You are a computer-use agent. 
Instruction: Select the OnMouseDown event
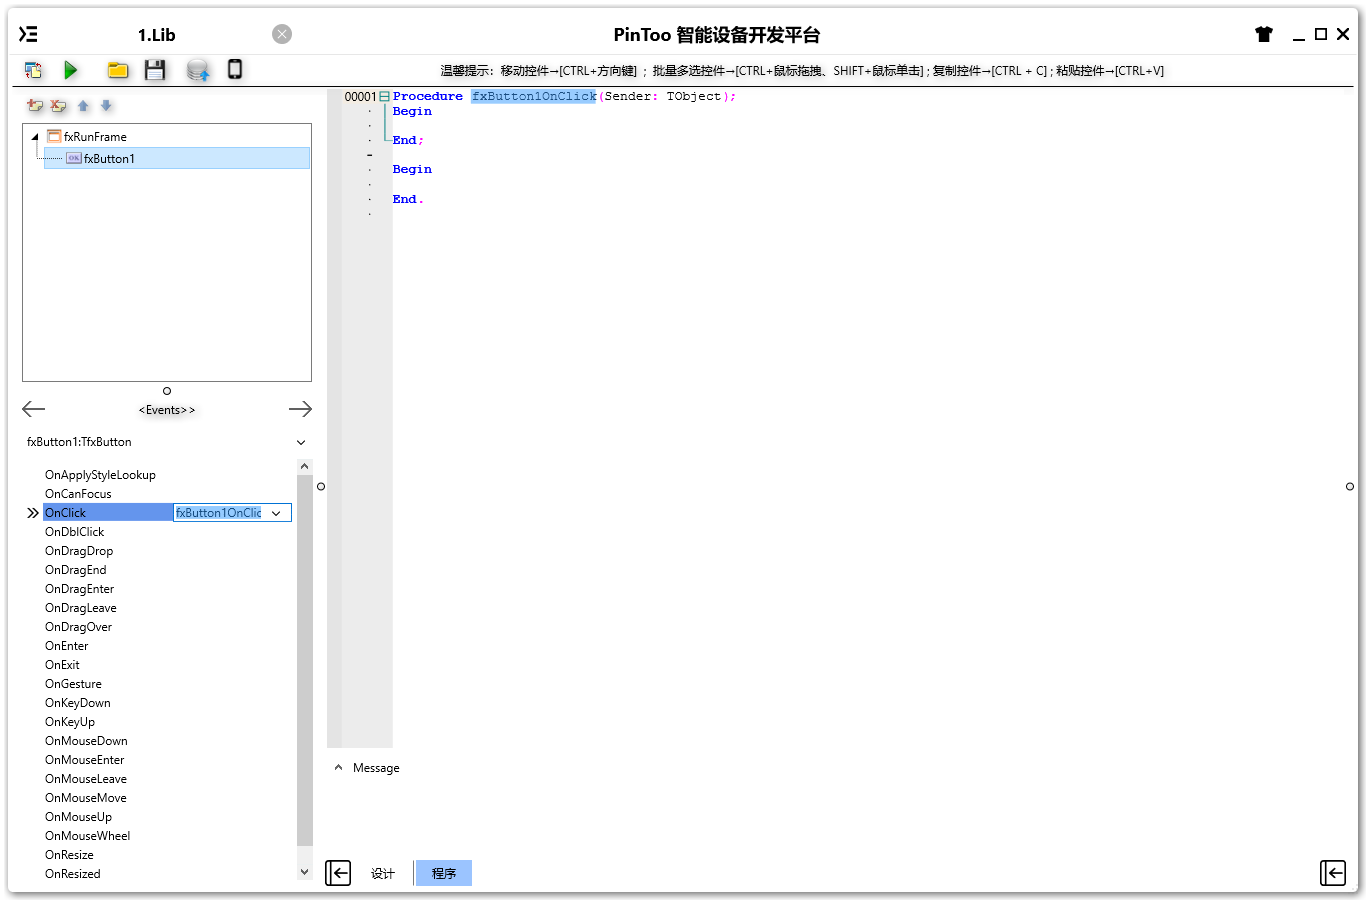86,741
